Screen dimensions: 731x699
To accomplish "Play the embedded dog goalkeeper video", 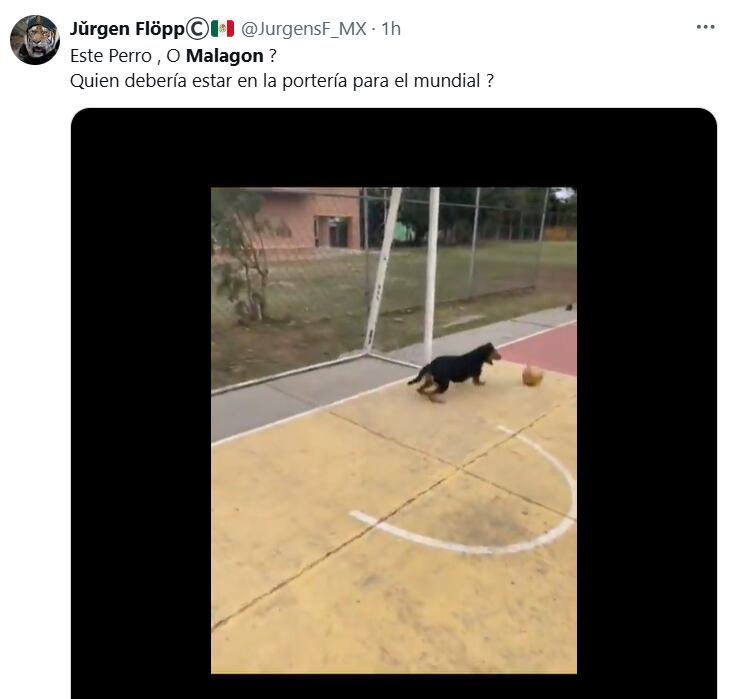I will coord(393,430).
